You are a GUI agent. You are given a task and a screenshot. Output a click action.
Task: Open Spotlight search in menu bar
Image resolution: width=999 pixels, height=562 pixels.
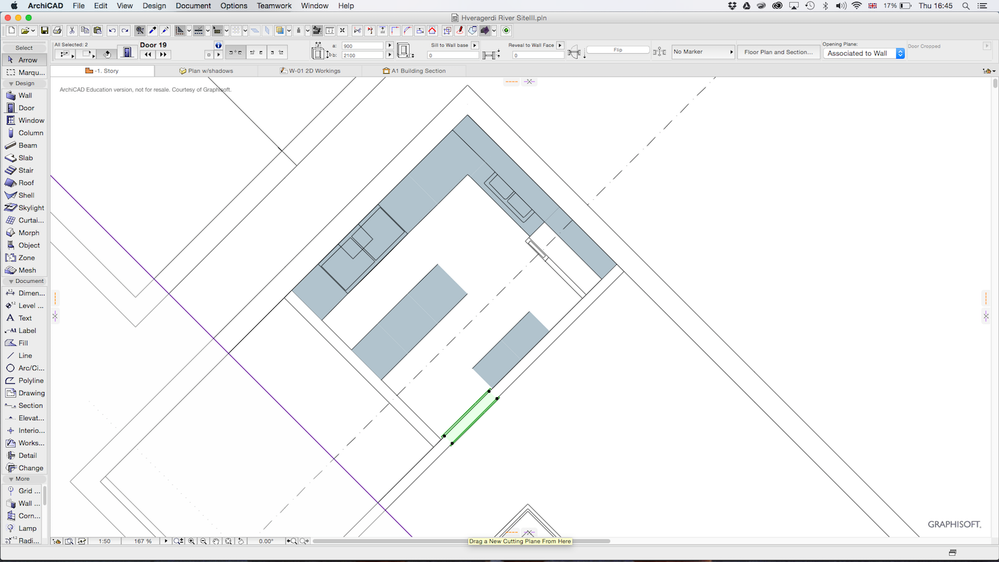(966, 6)
